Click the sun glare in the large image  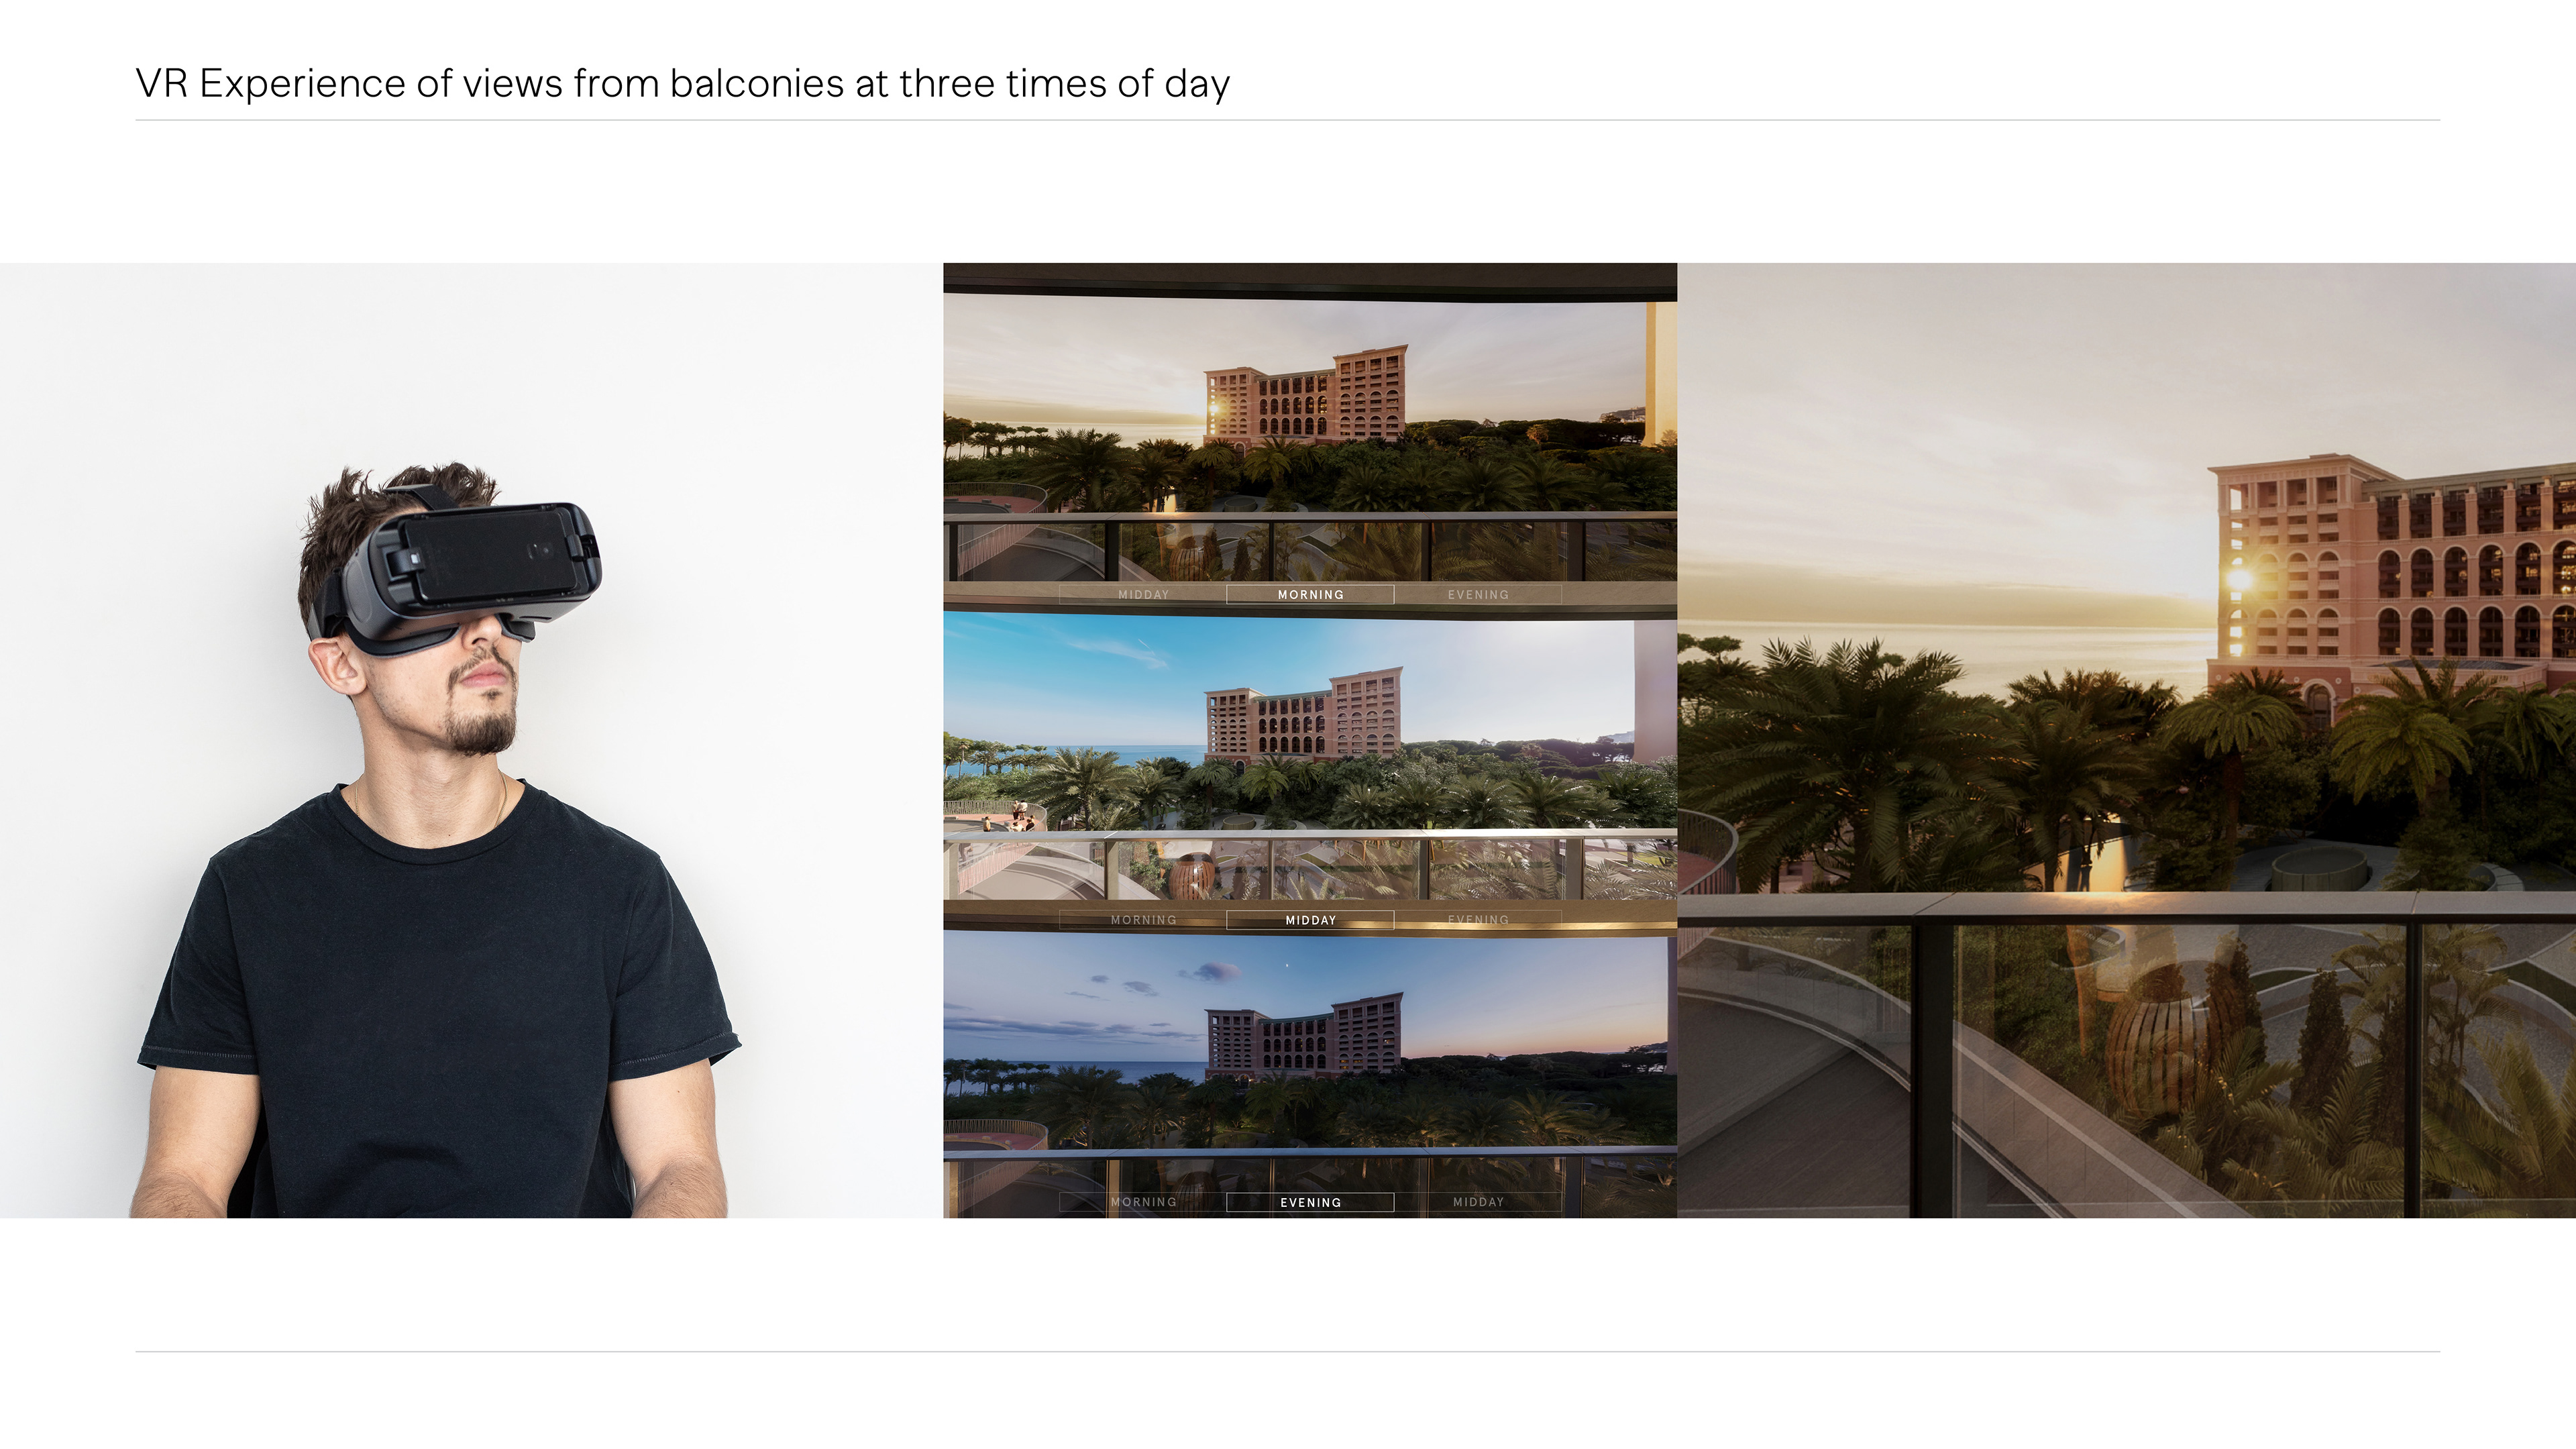[2239, 578]
